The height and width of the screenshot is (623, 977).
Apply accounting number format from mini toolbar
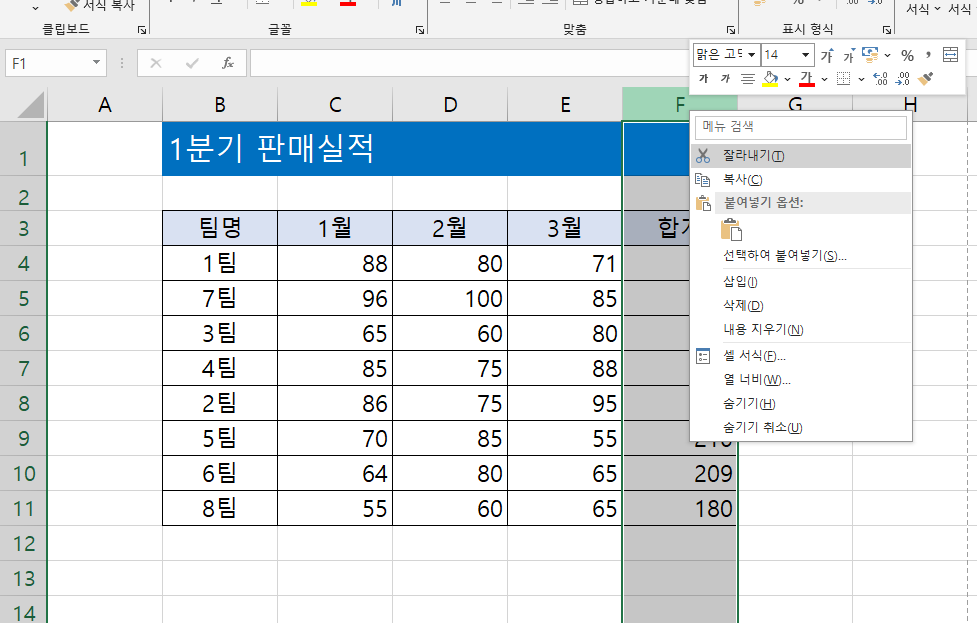pos(870,55)
